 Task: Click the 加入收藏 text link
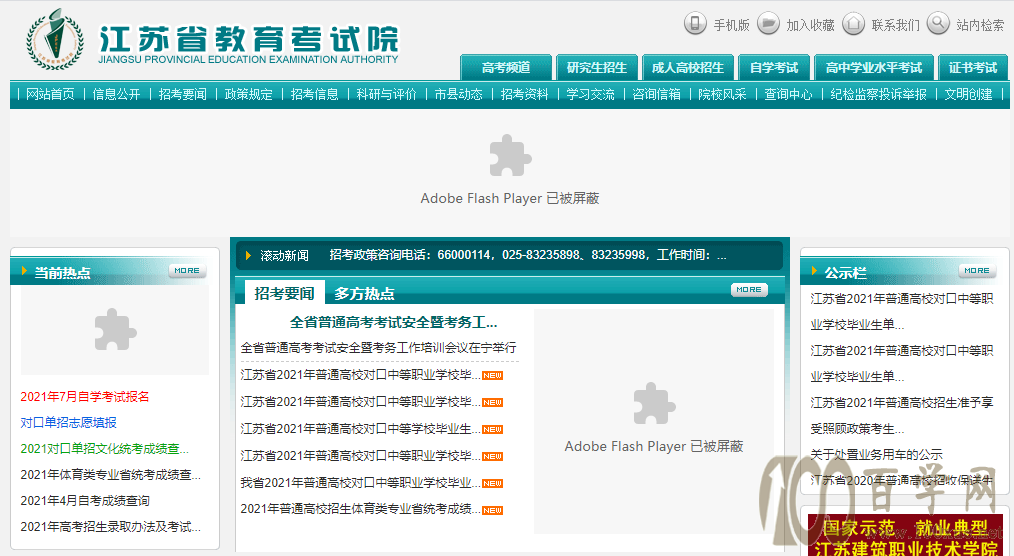pos(810,25)
